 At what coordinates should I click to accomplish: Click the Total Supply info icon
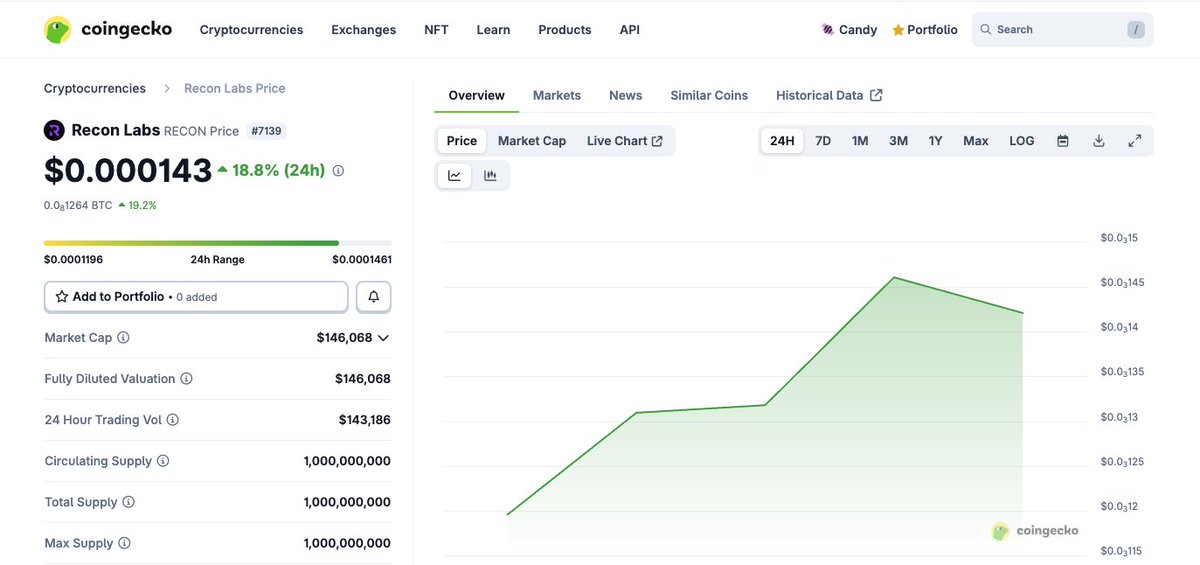pos(128,502)
